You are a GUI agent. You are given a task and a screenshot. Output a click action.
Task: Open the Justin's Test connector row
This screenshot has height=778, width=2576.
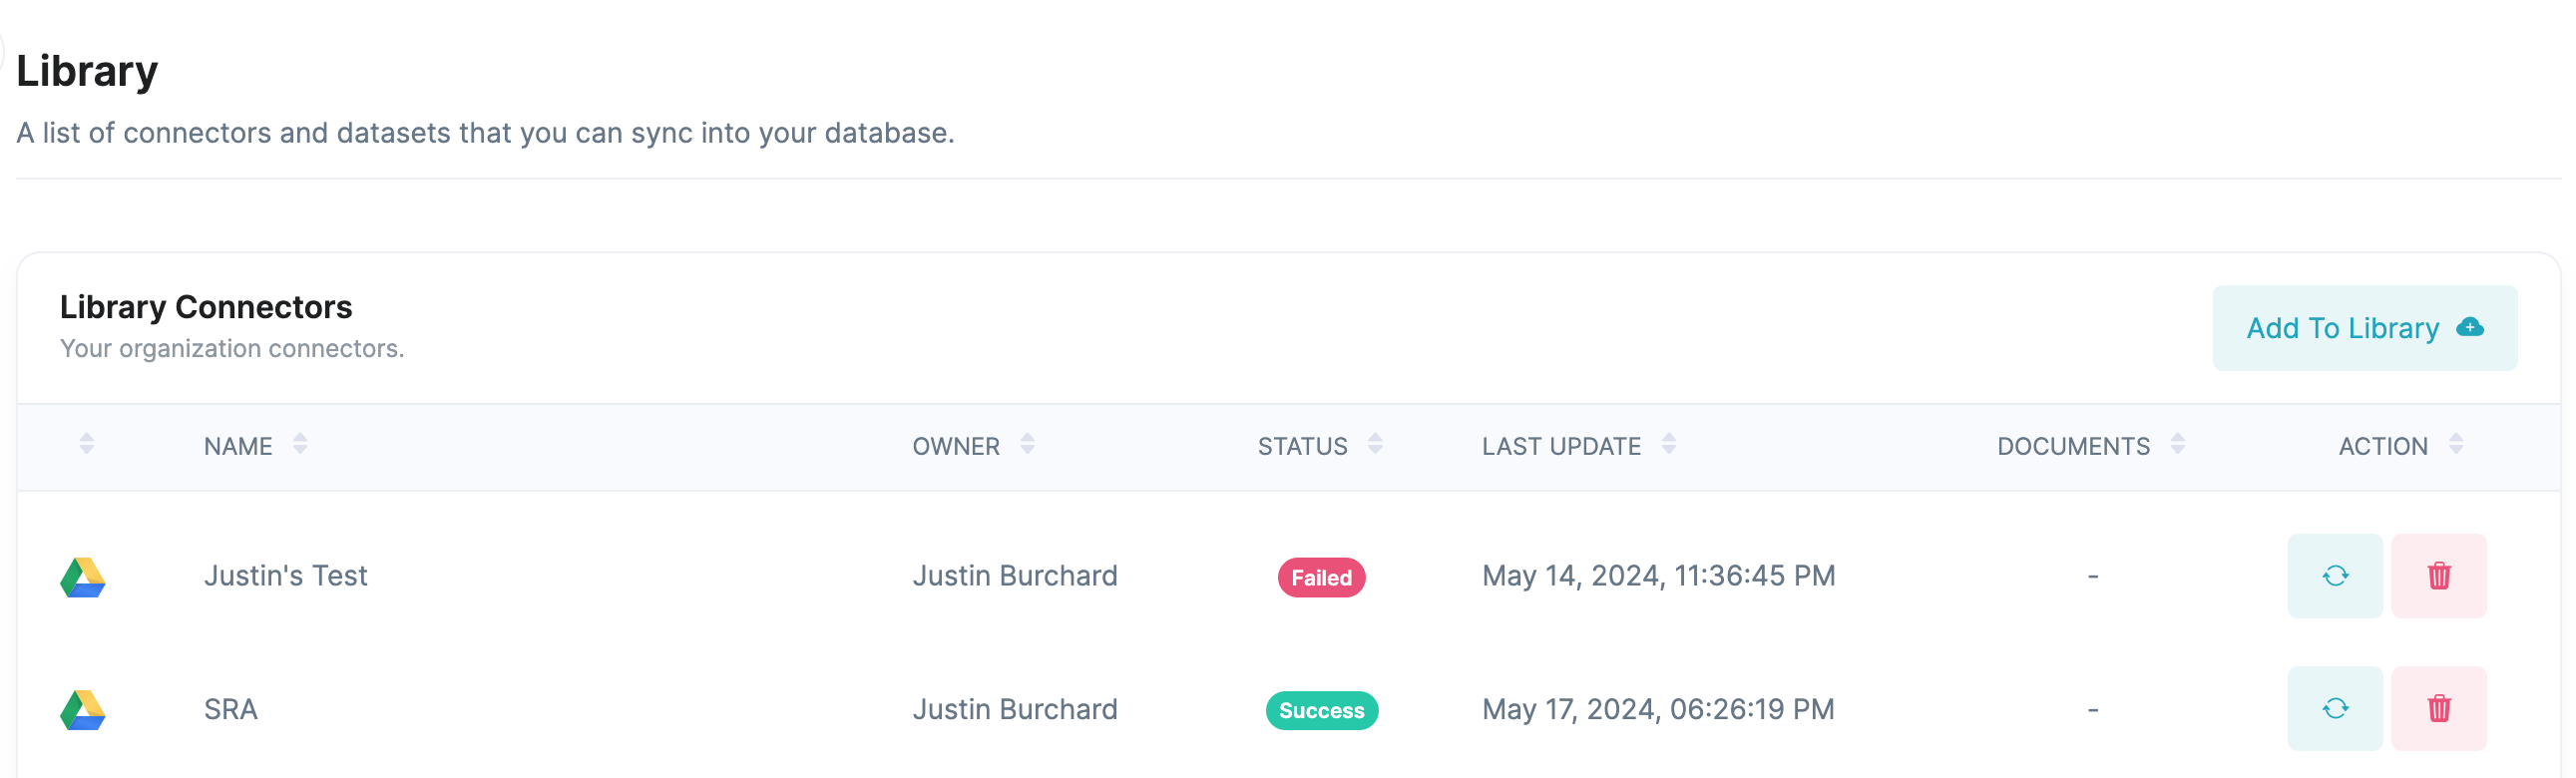pyautogui.click(x=1288, y=576)
